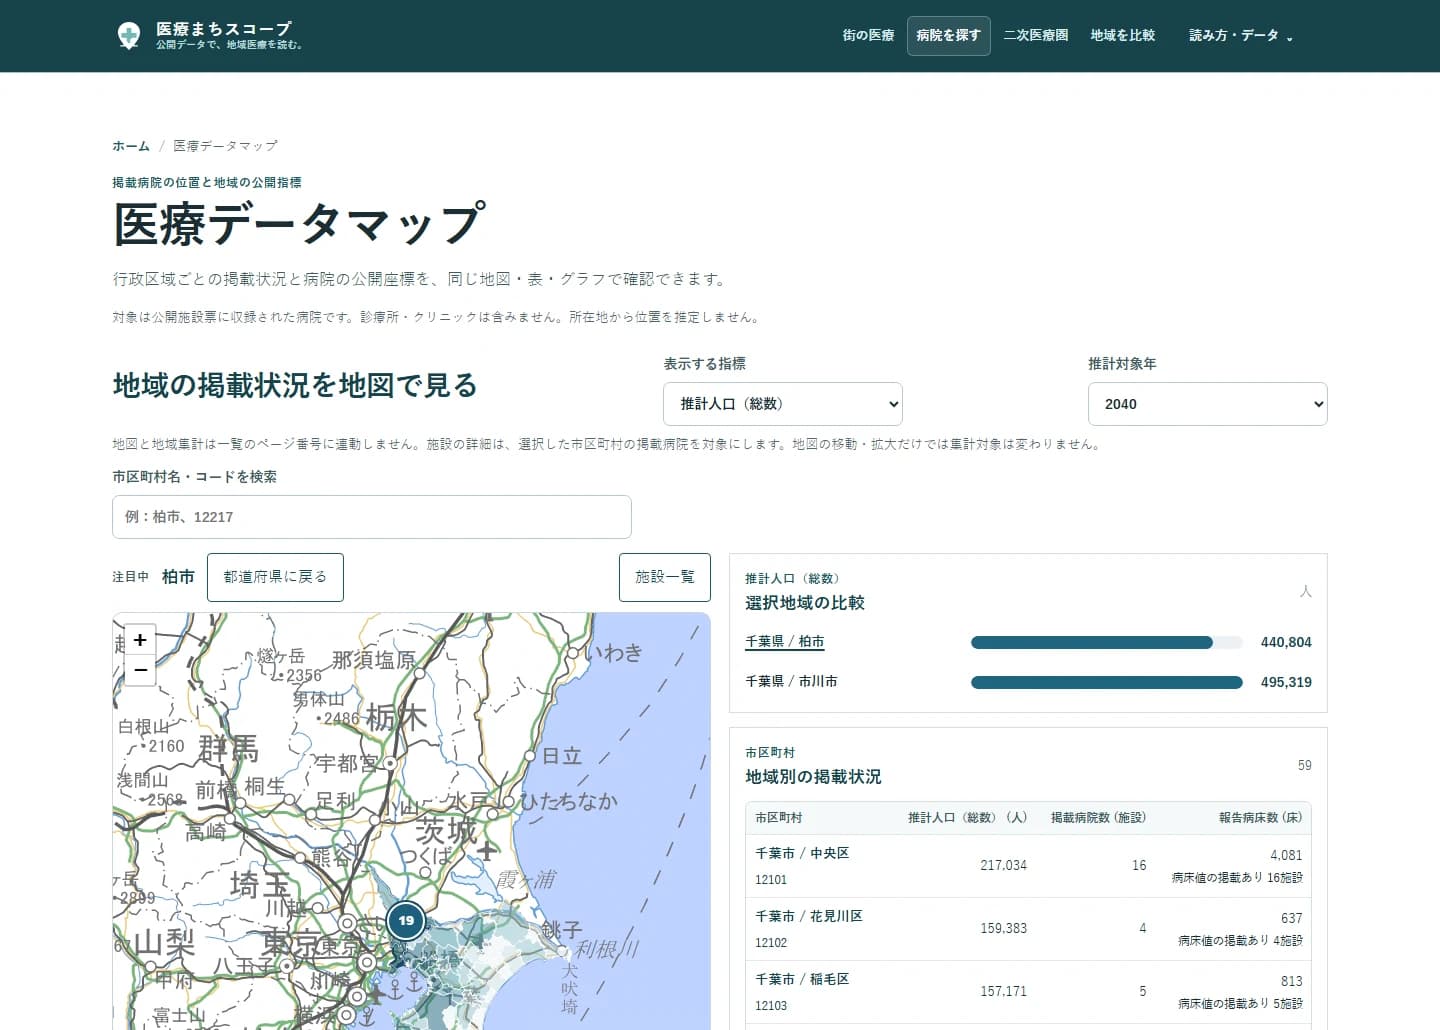Open the 地域を比較 nav item
The width and height of the screenshot is (1440, 1030).
[1122, 36]
